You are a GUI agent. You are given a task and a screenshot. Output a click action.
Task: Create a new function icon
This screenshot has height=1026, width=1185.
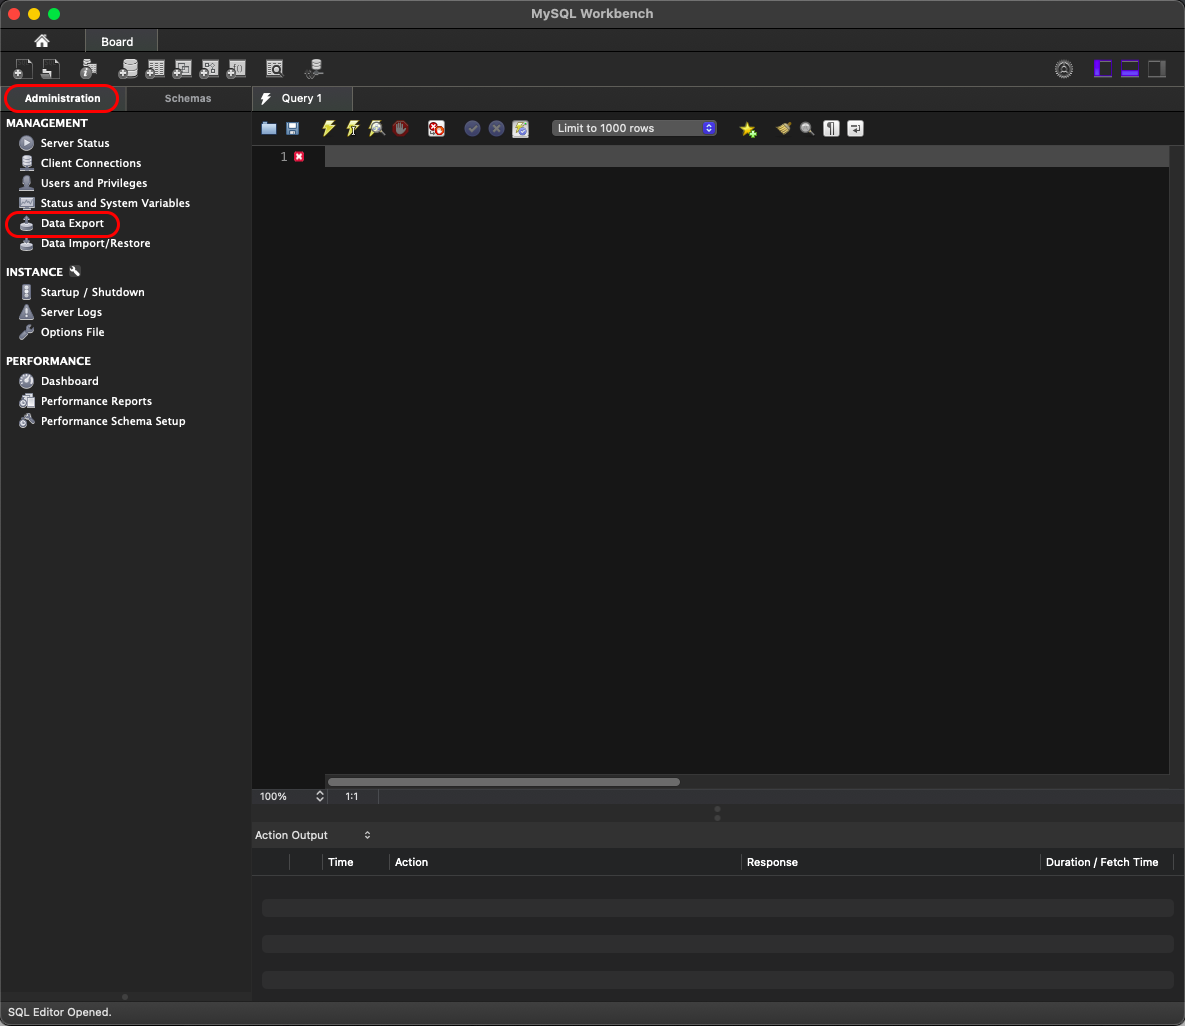click(x=237, y=69)
